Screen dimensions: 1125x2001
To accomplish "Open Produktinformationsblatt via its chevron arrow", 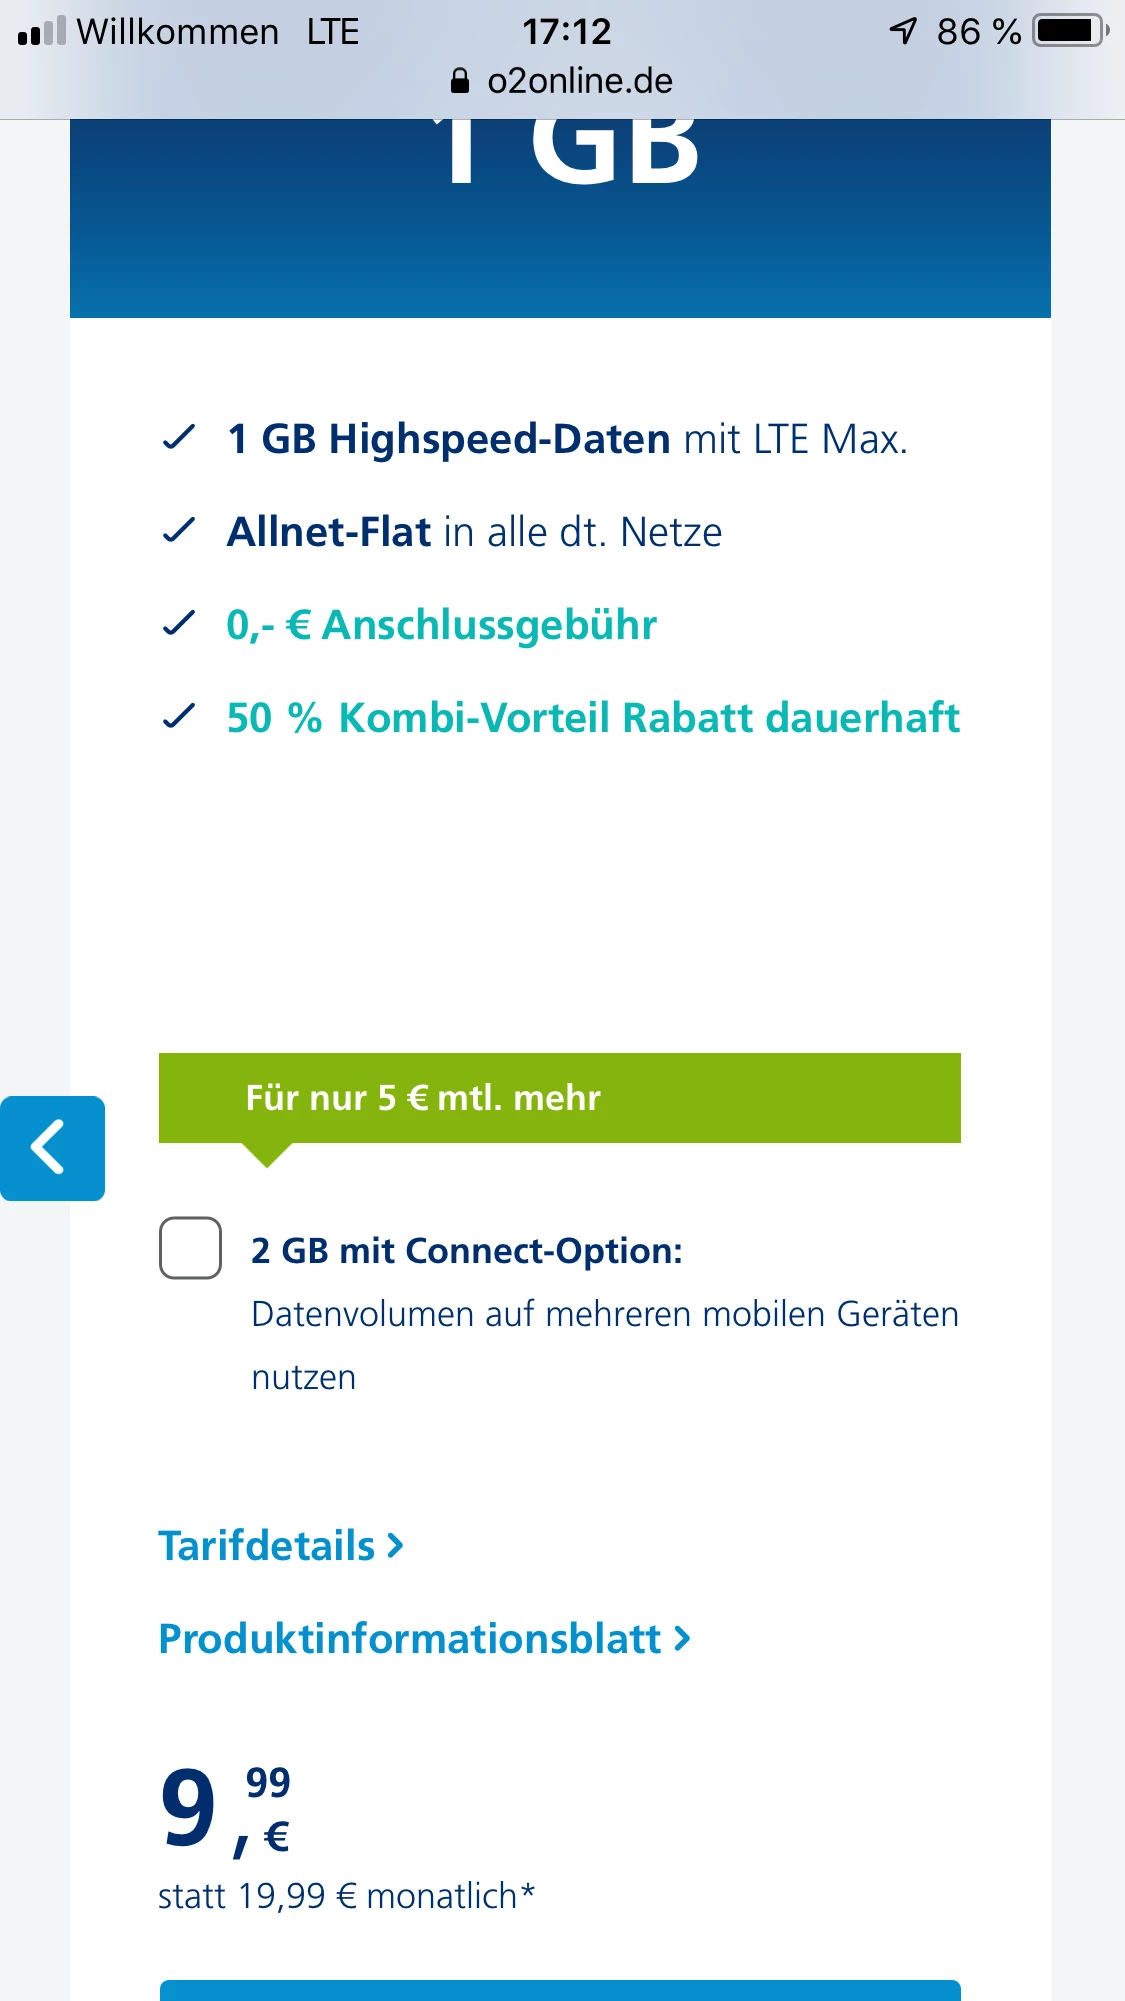I will click(682, 1639).
